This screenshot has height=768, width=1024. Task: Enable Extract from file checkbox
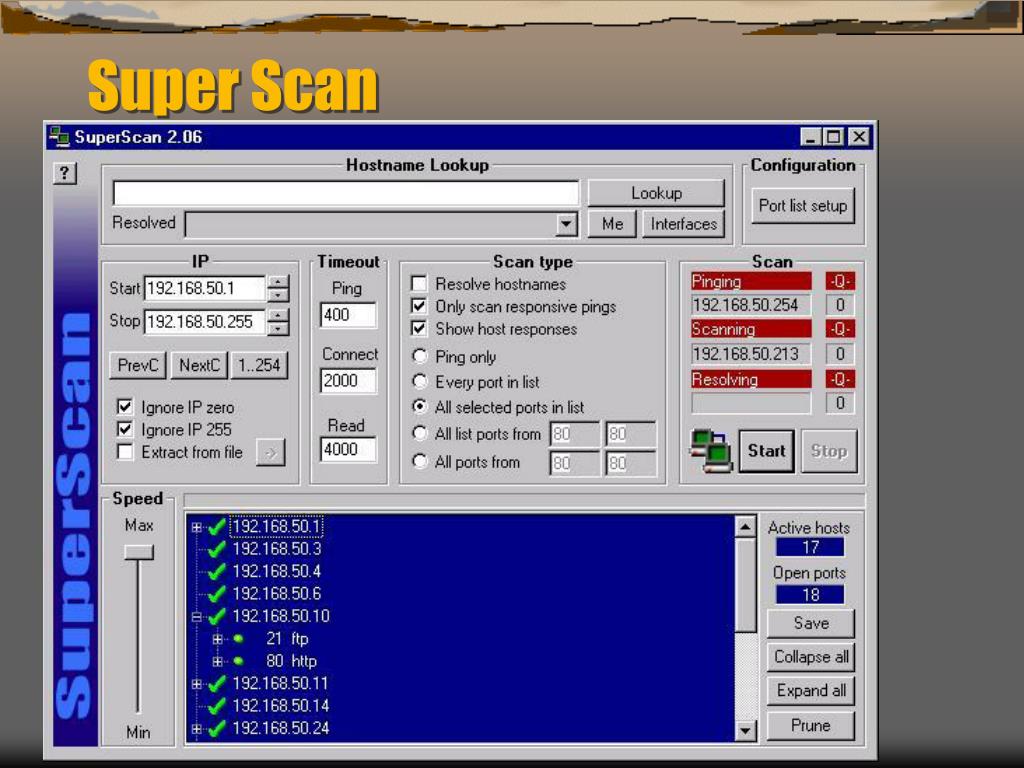pyautogui.click(x=125, y=452)
